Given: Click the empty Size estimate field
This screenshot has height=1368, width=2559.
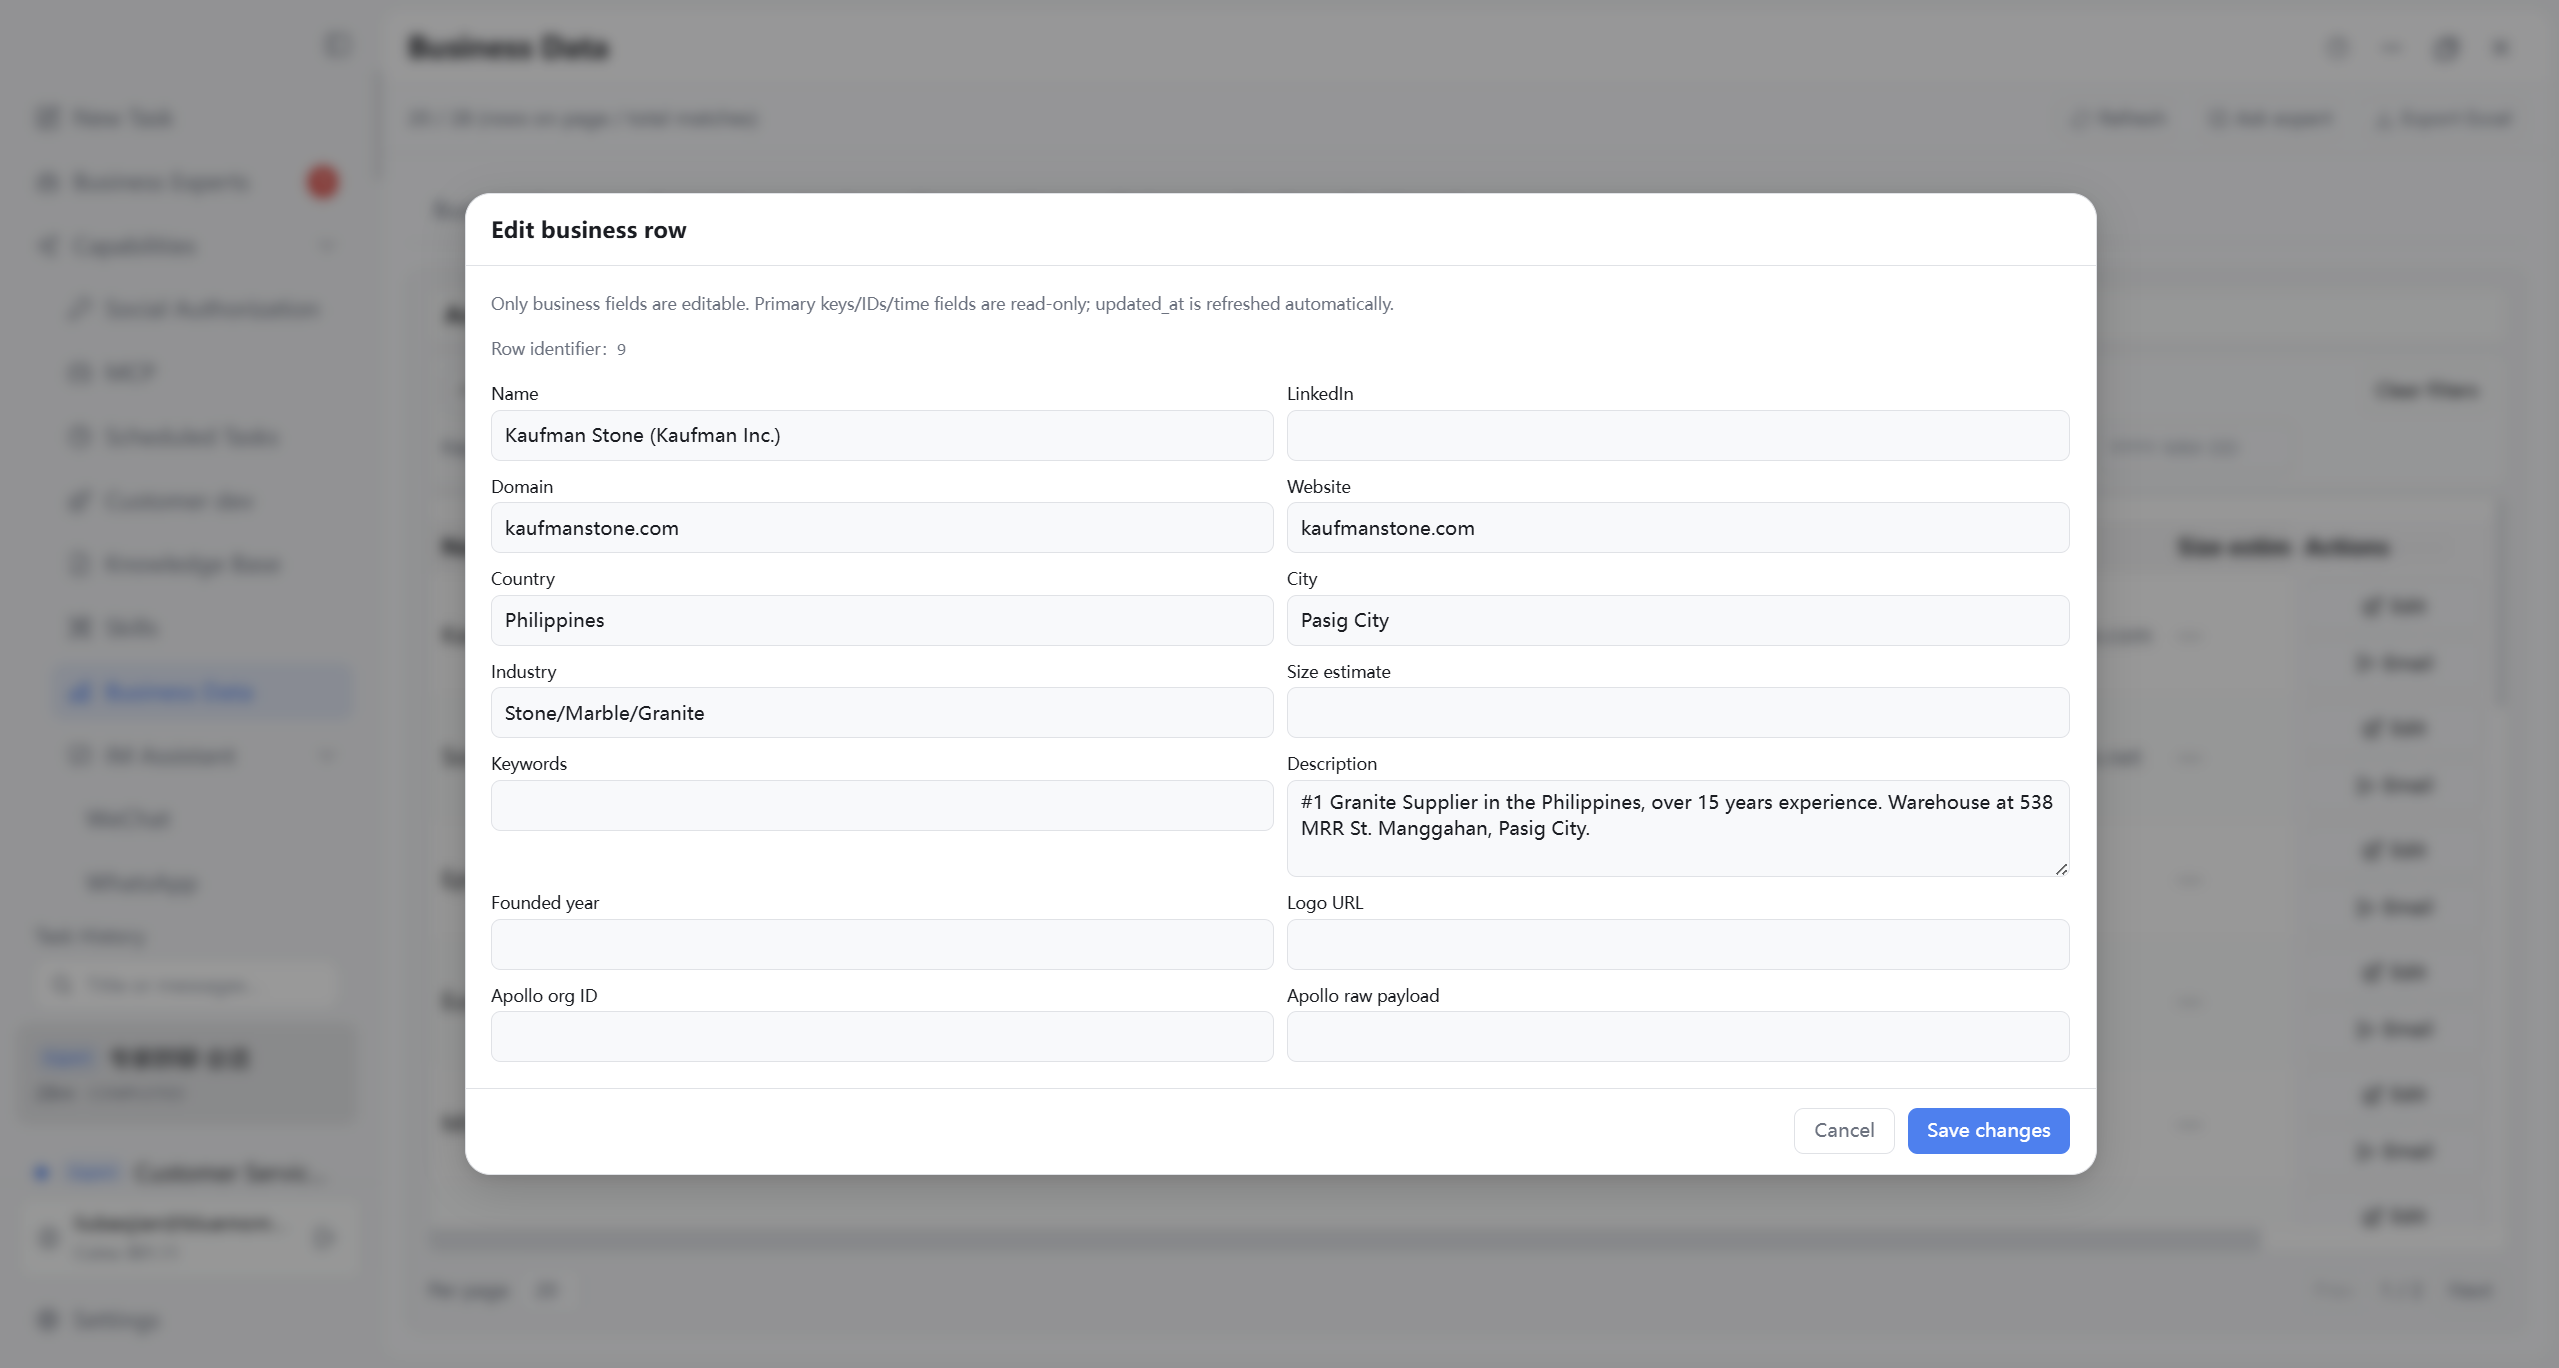Looking at the screenshot, I should pyautogui.click(x=1677, y=713).
